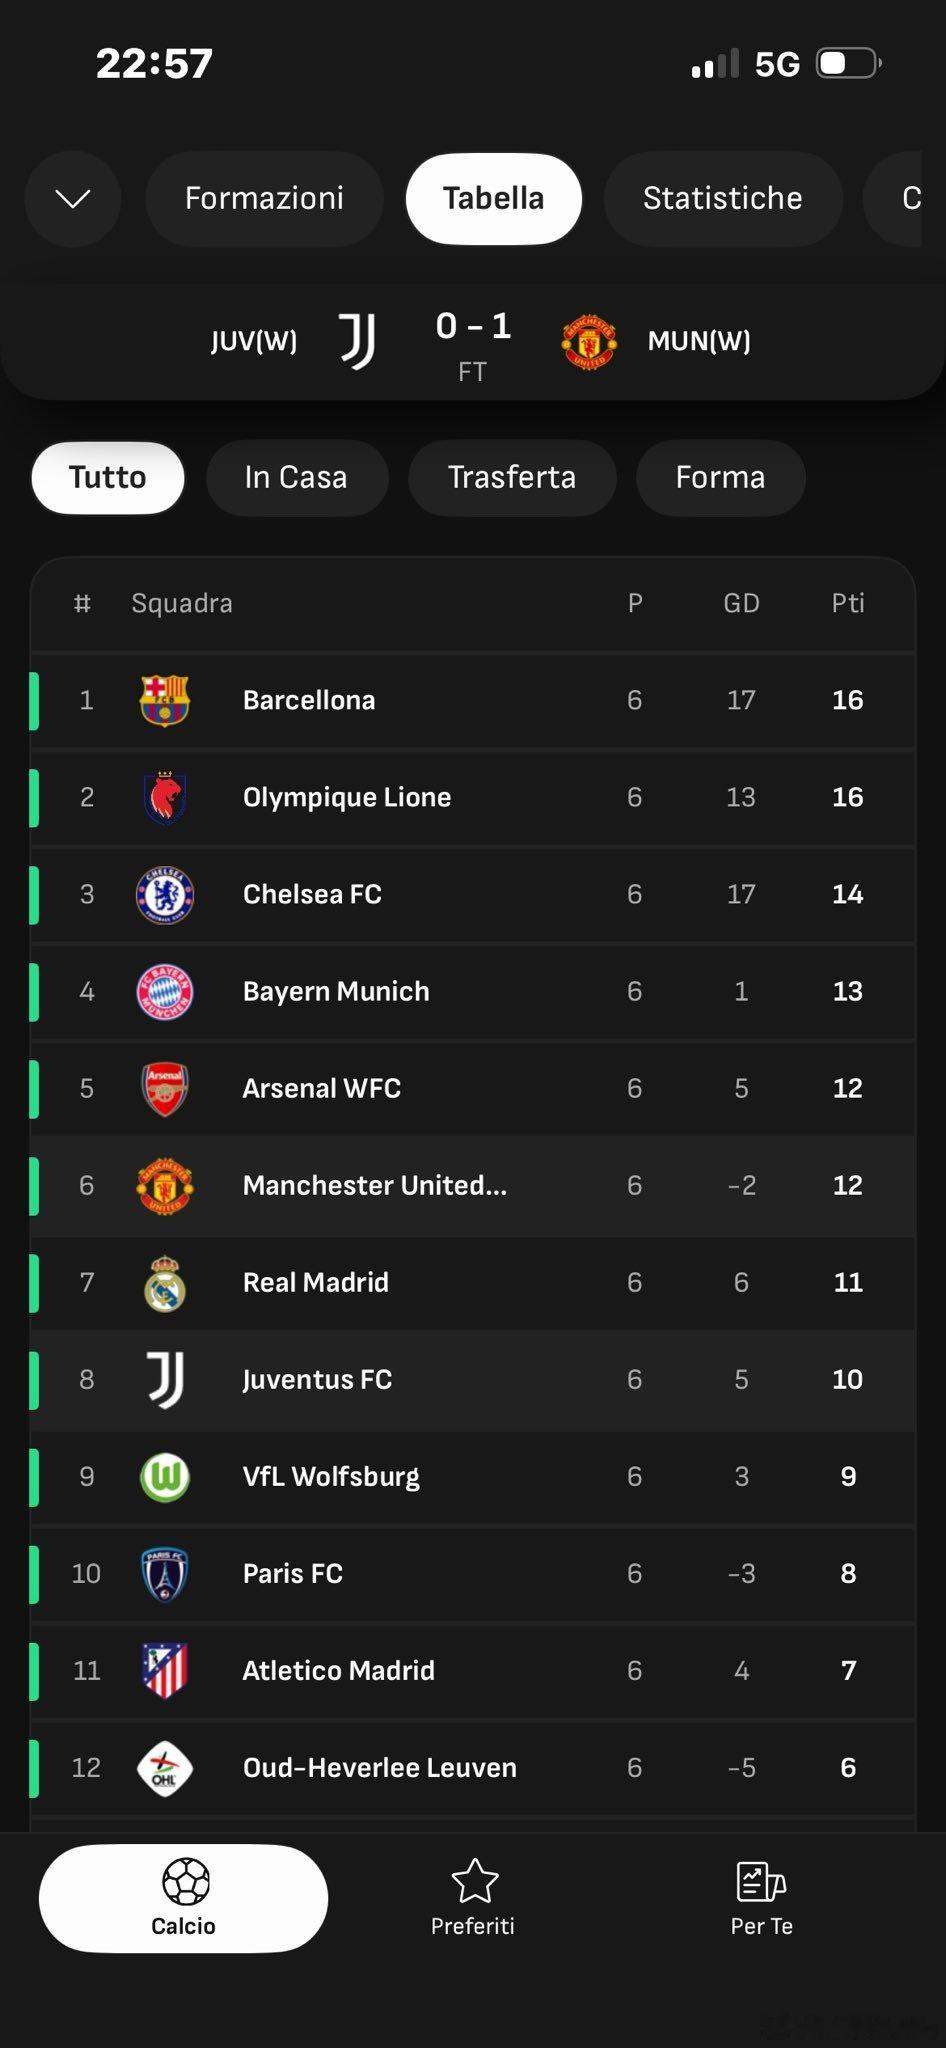
Task: Collapse match view with chevron button
Action: 73,198
